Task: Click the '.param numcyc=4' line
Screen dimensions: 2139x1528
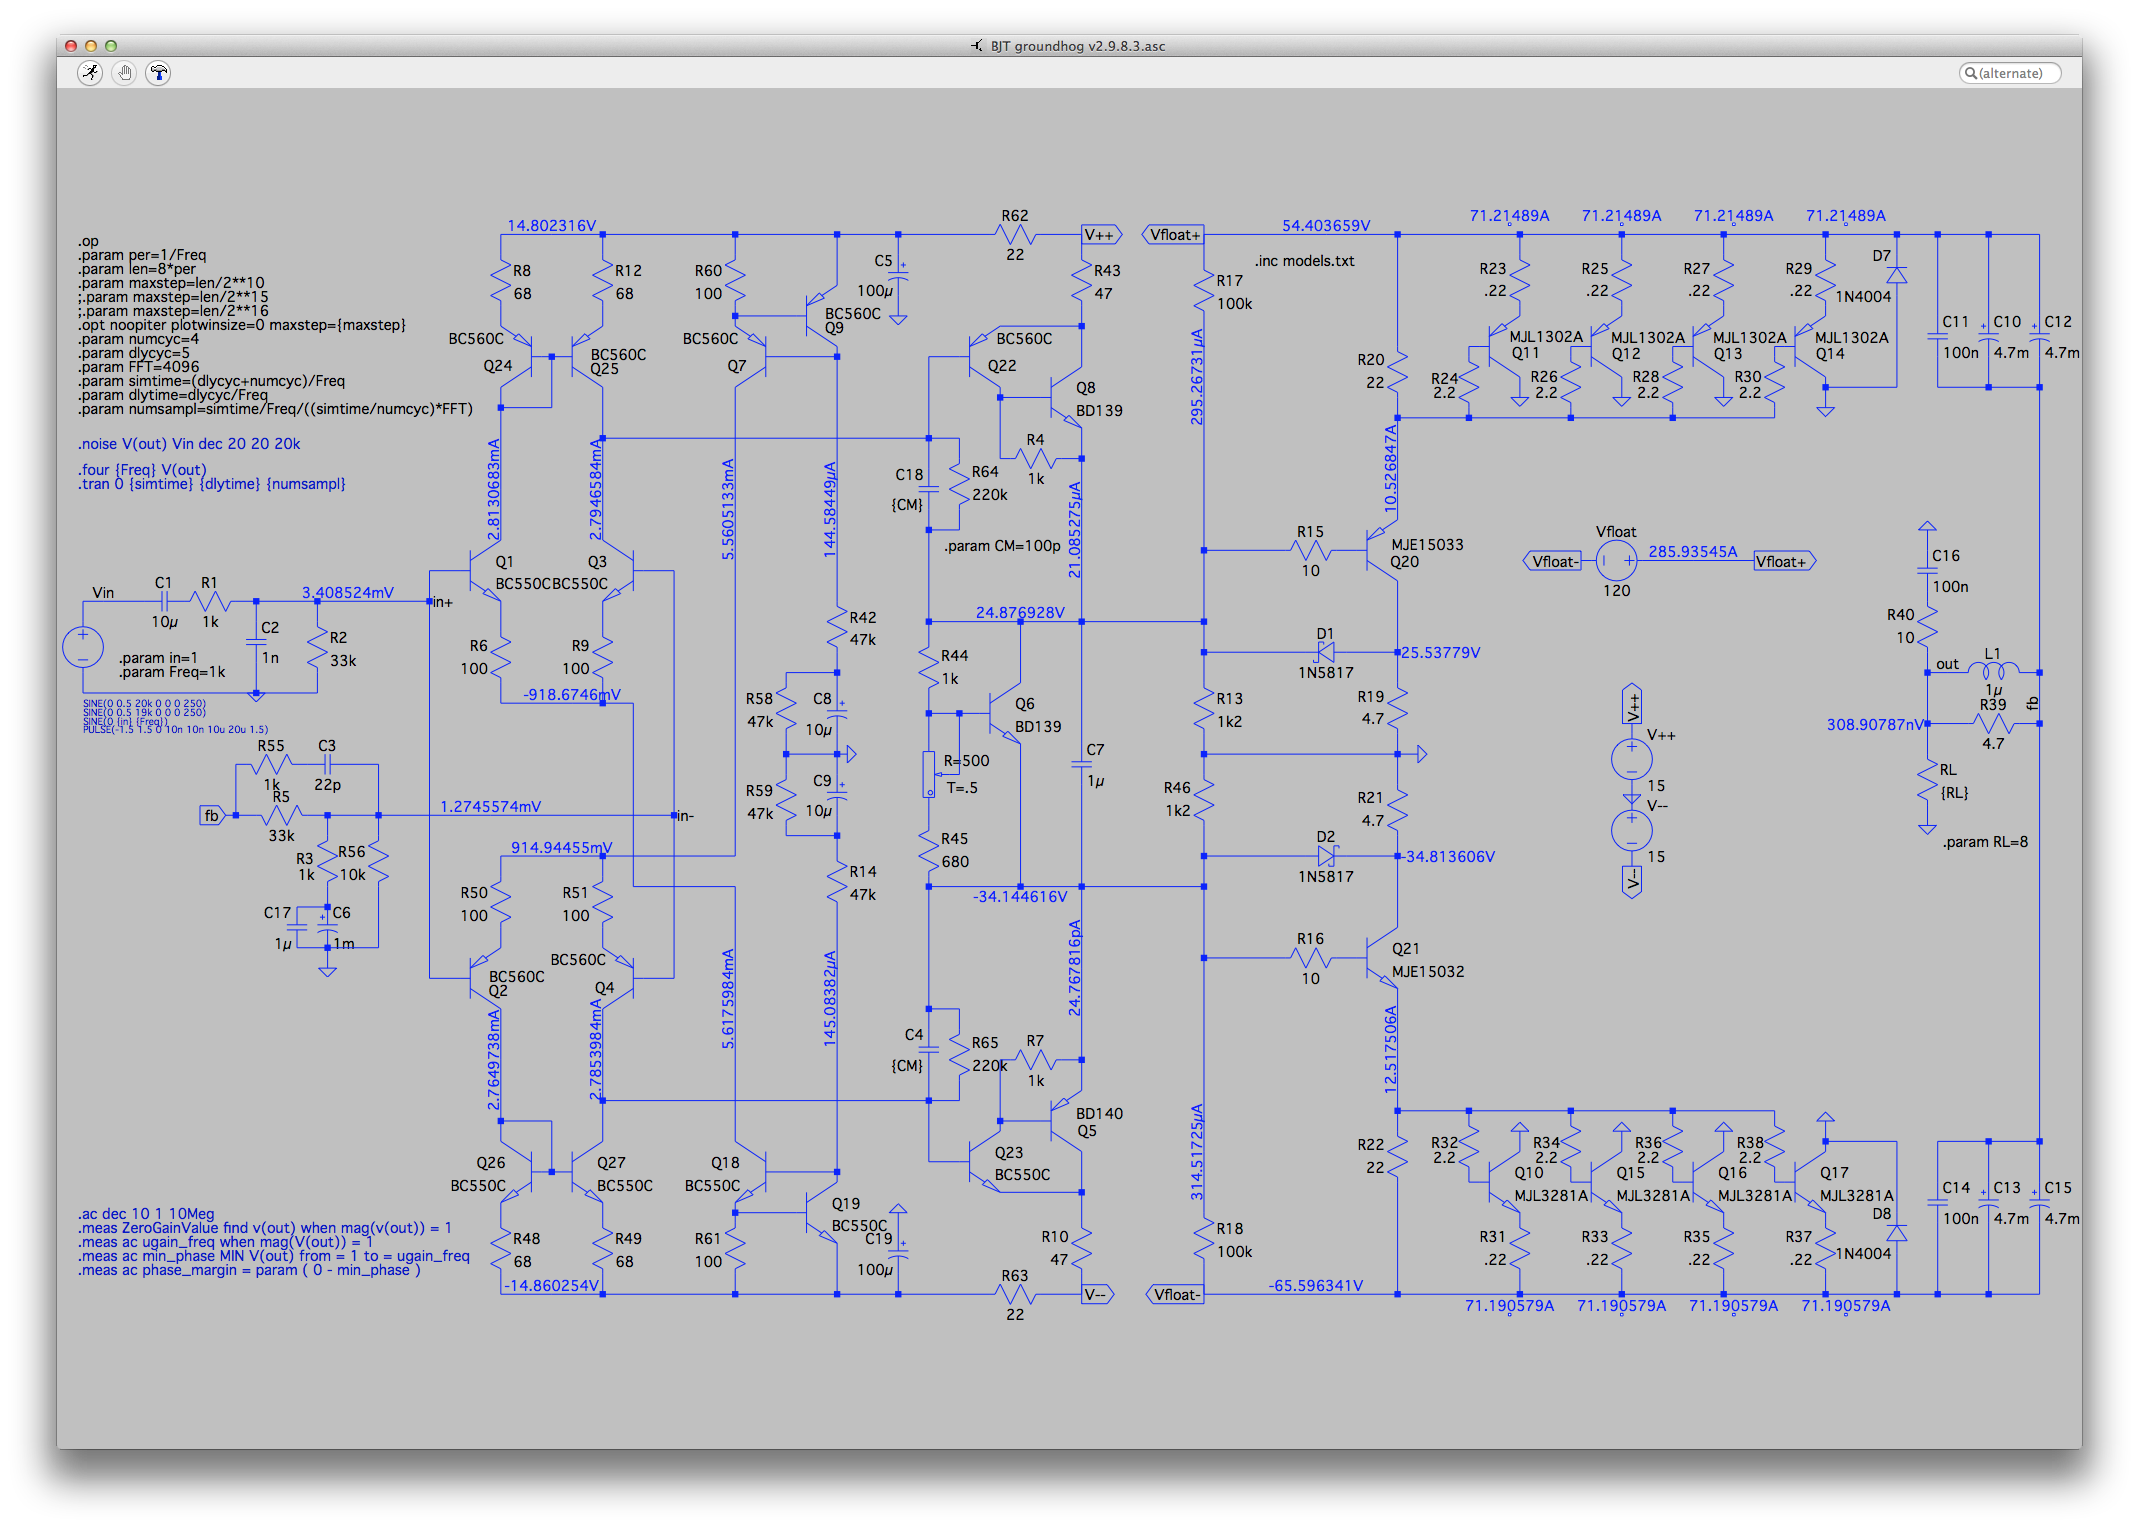Action: 139,339
